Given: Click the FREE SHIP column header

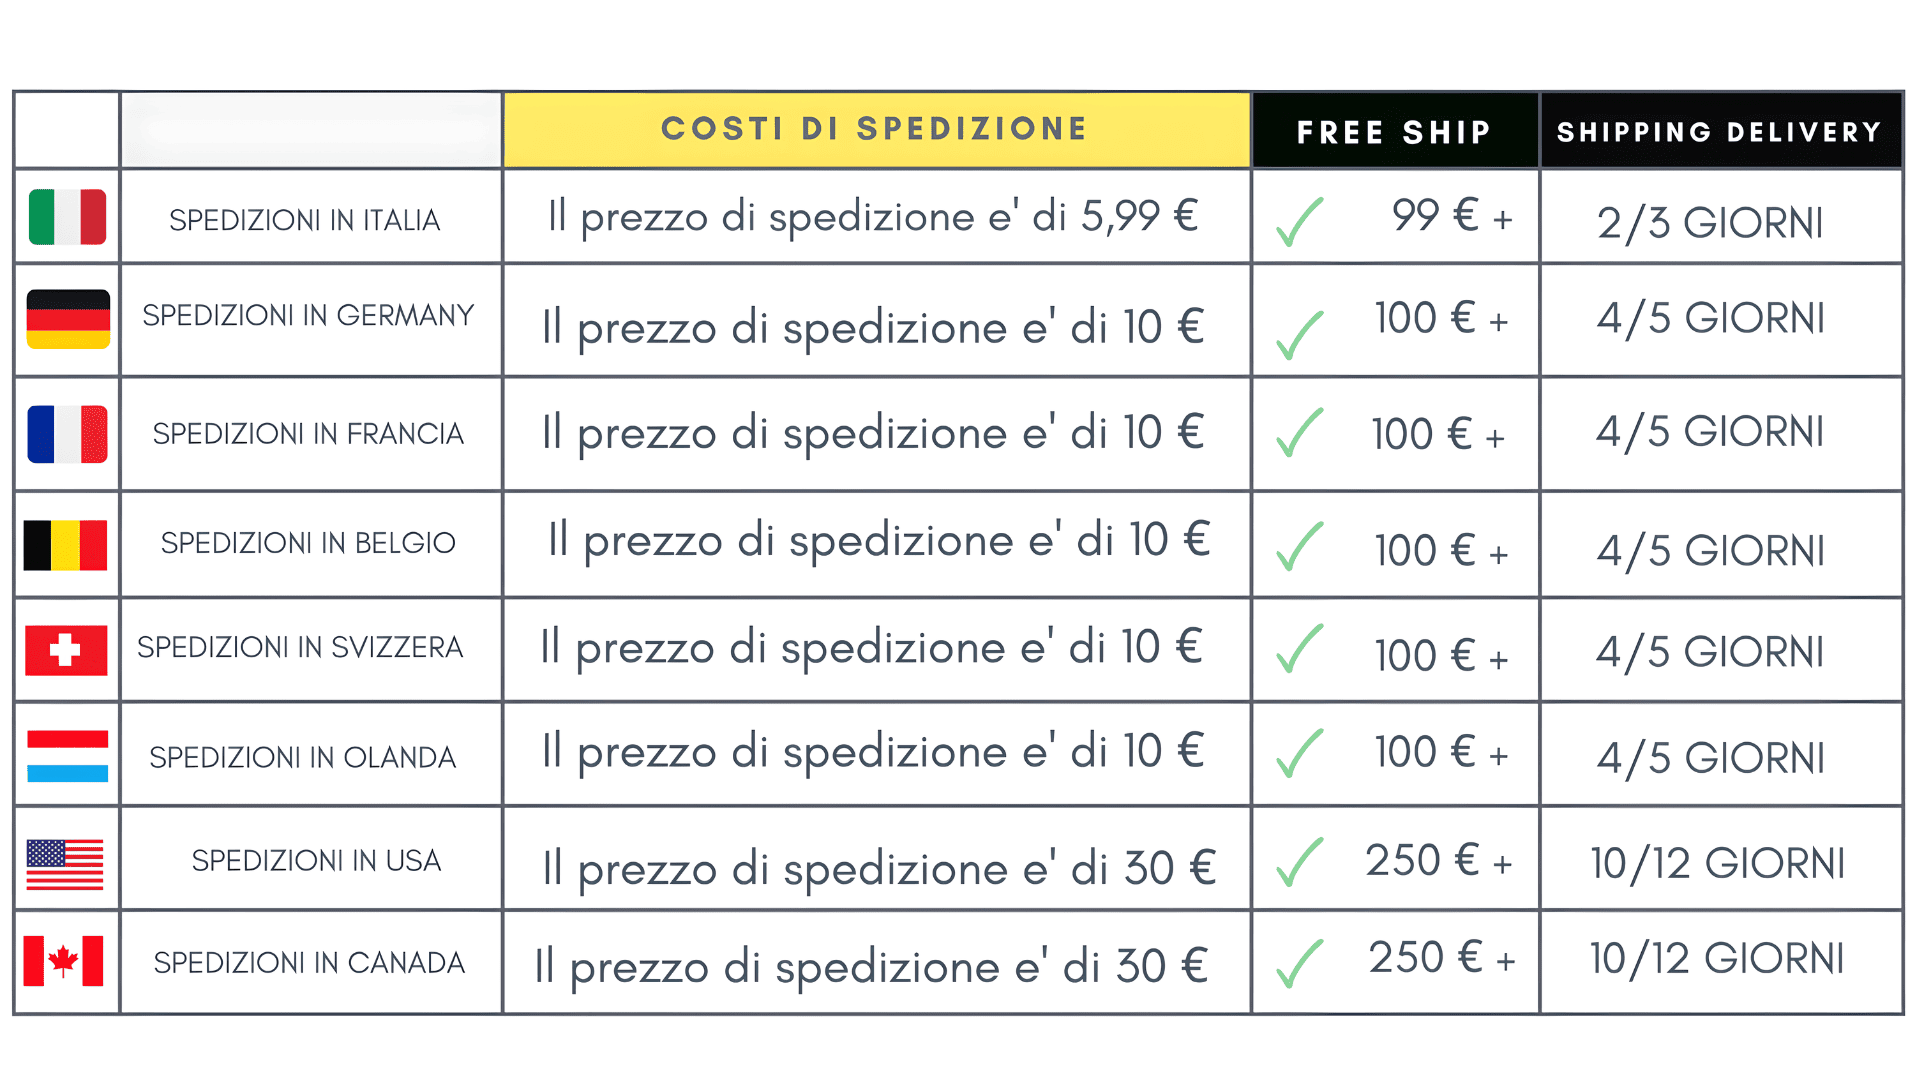Looking at the screenshot, I should click(1394, 132).
